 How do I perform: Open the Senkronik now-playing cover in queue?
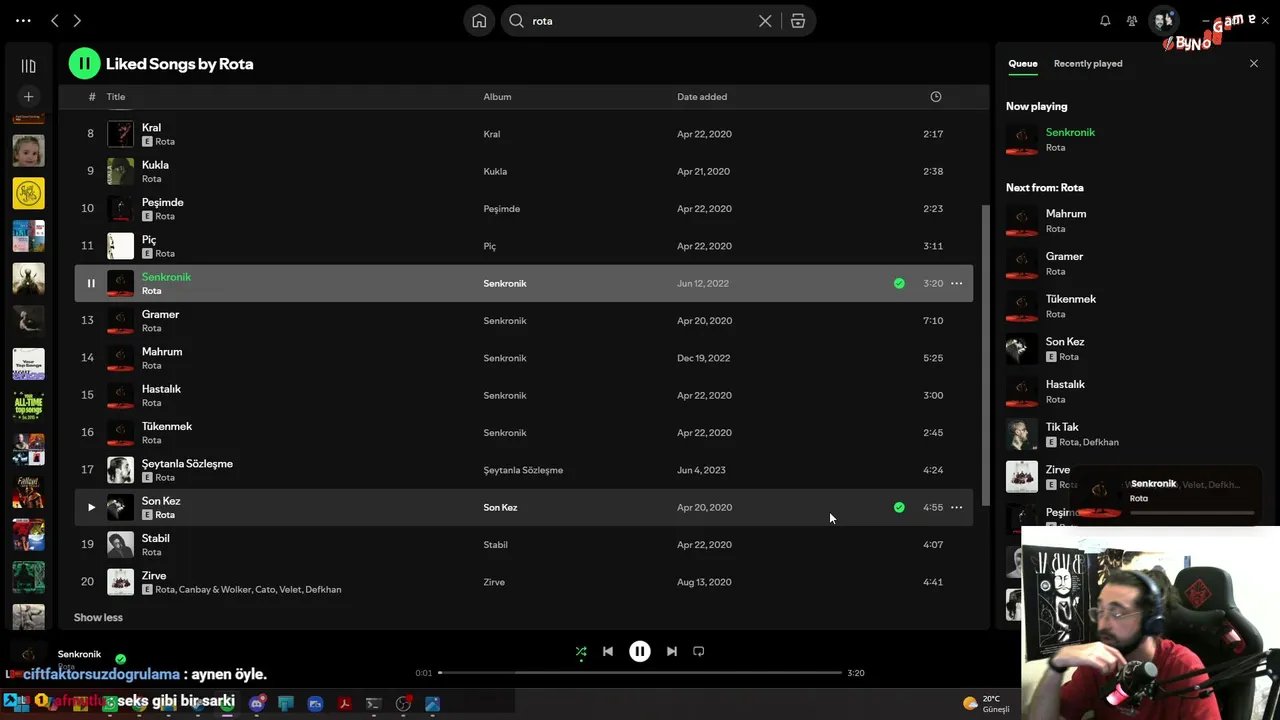[1022, 140]
